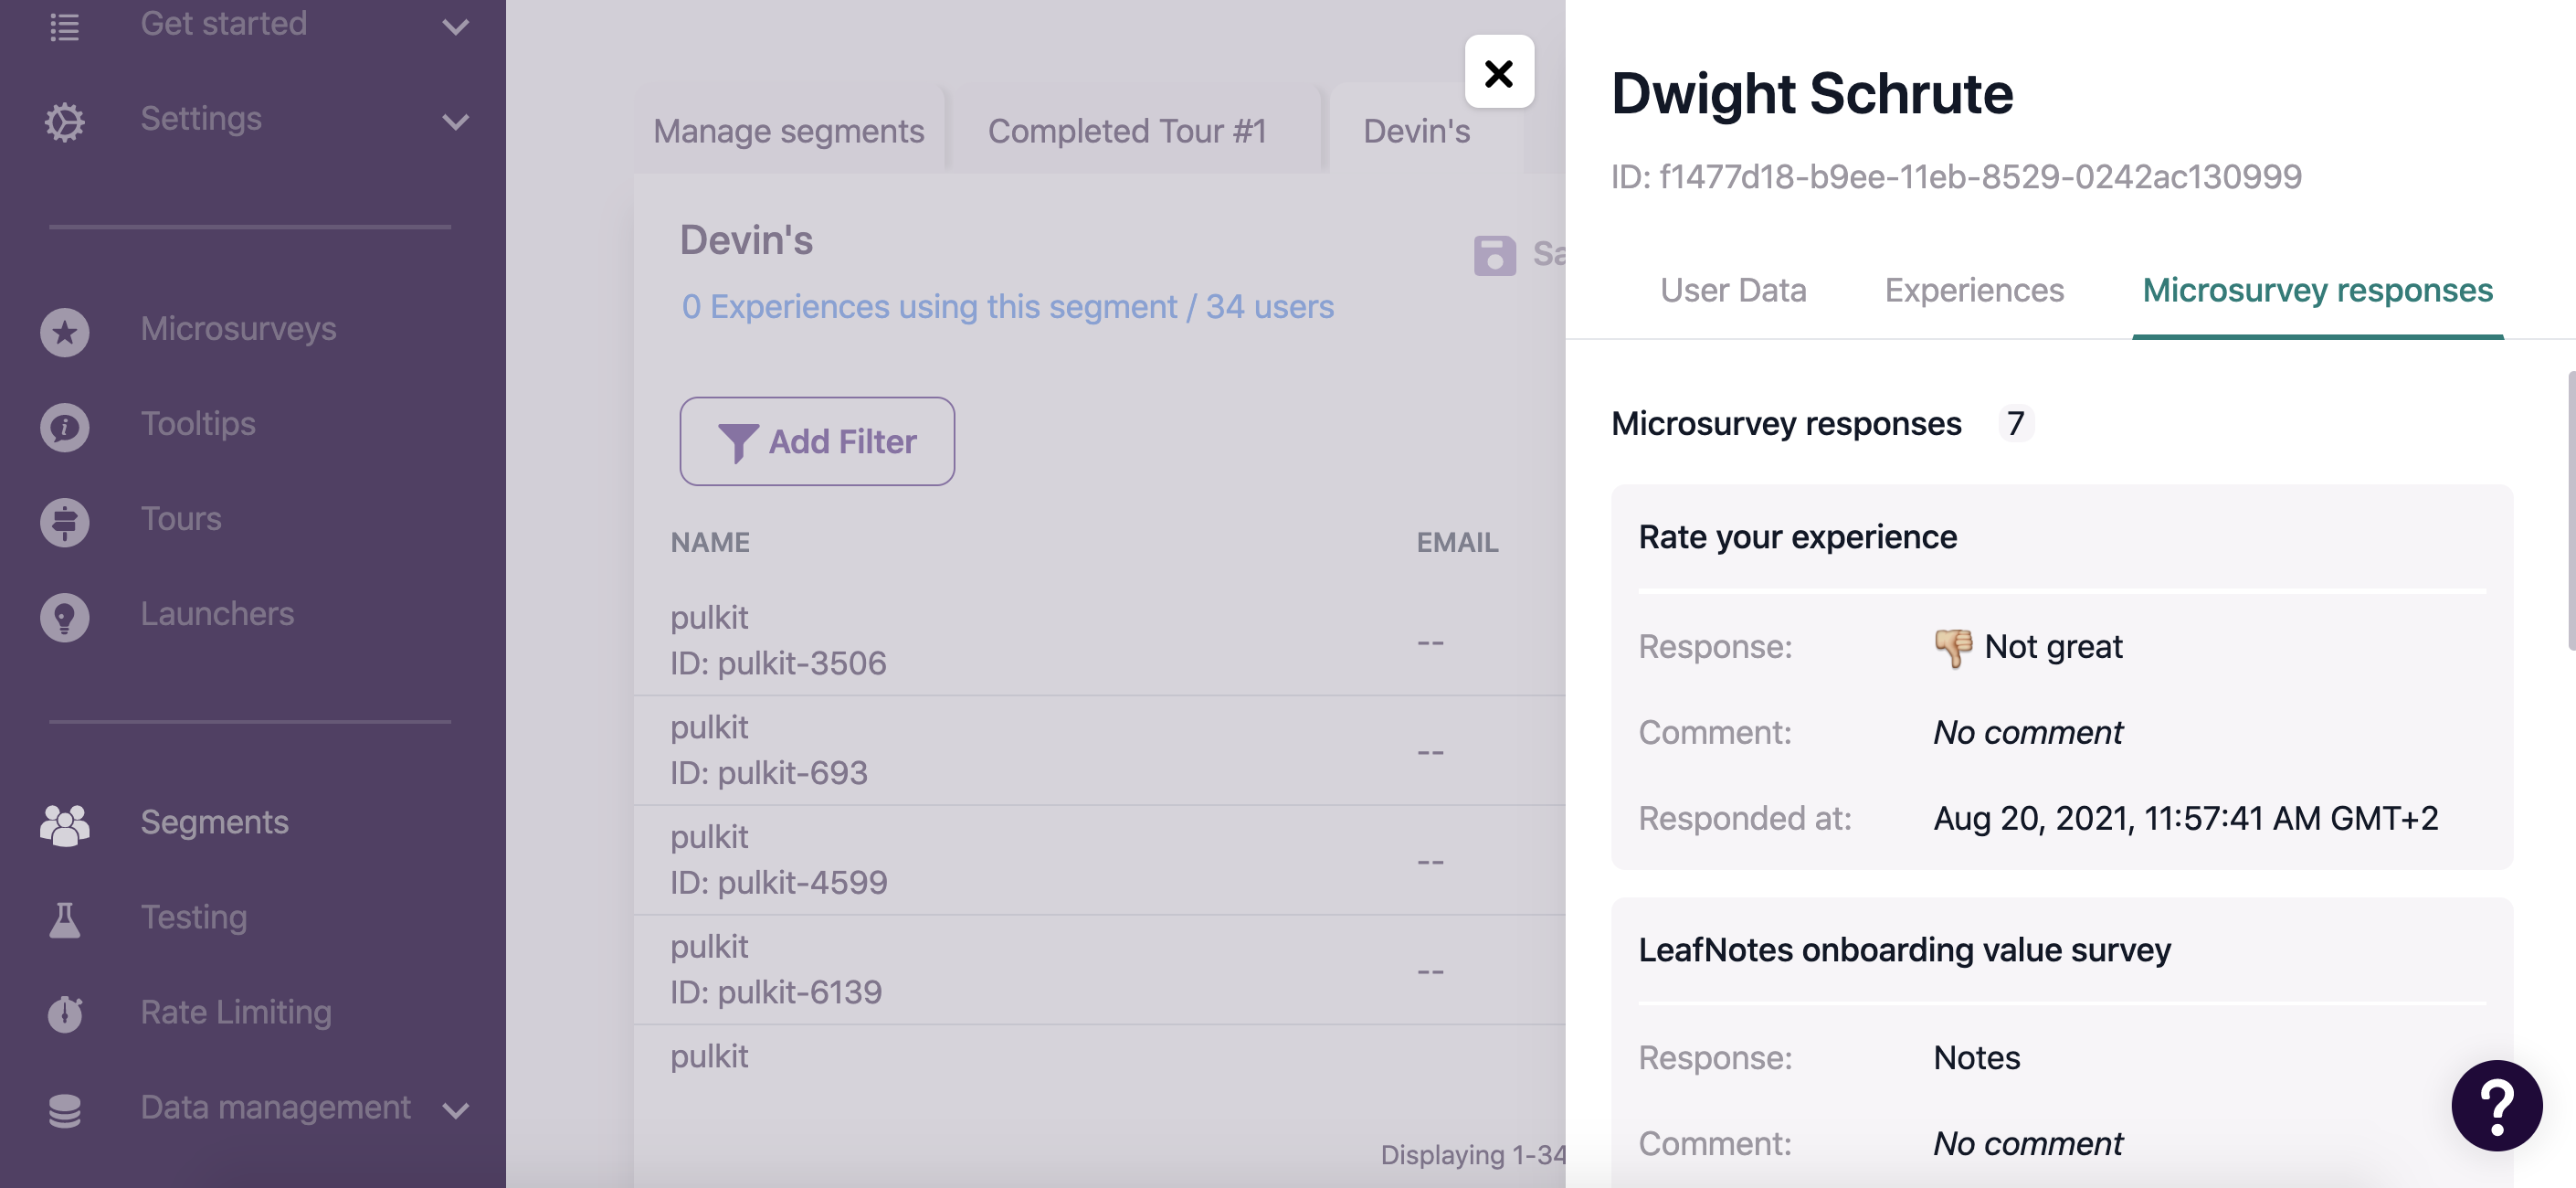Screen dimensions: 2576x1188
Task: Click the Tours signpost icon
Action: tap(65, 521)
